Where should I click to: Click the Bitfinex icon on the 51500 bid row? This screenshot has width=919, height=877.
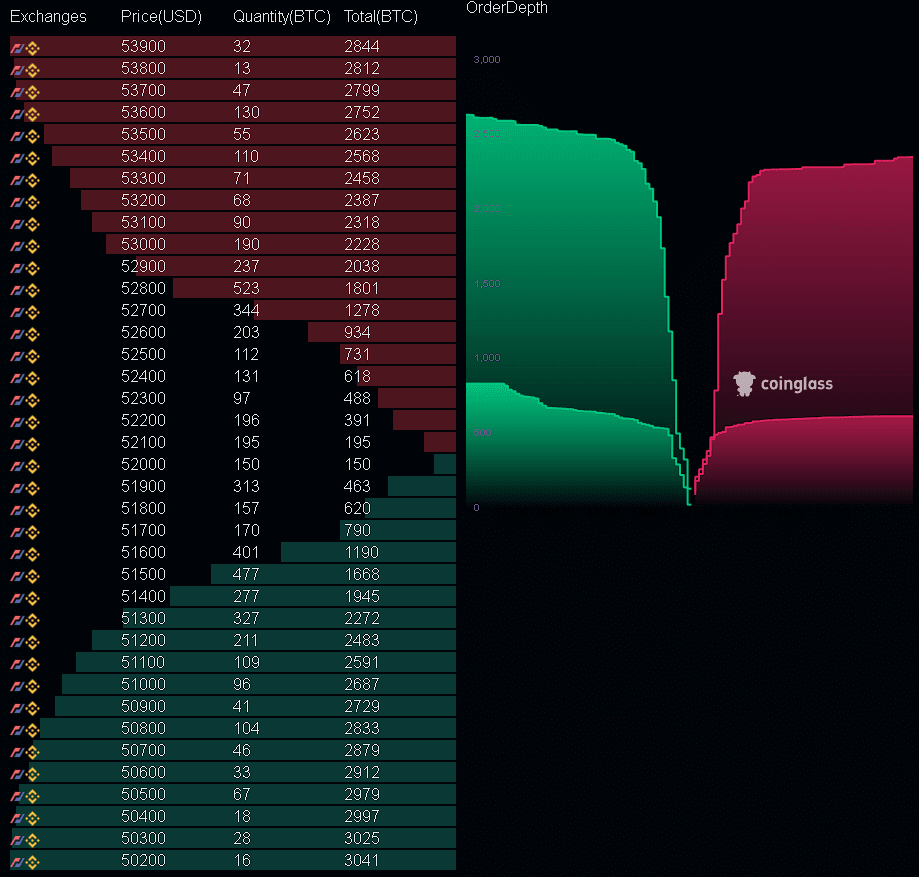[17, 574]
